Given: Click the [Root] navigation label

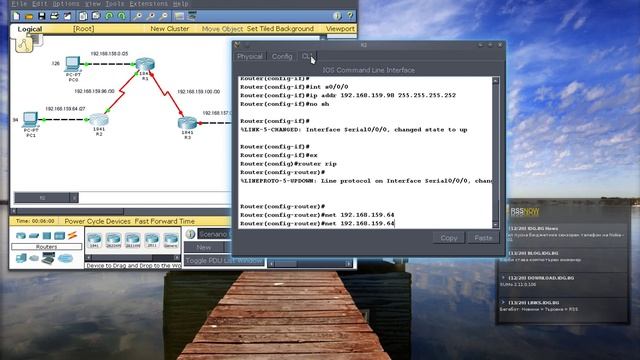Looking at the screenshot, I should tap(84, 29).
